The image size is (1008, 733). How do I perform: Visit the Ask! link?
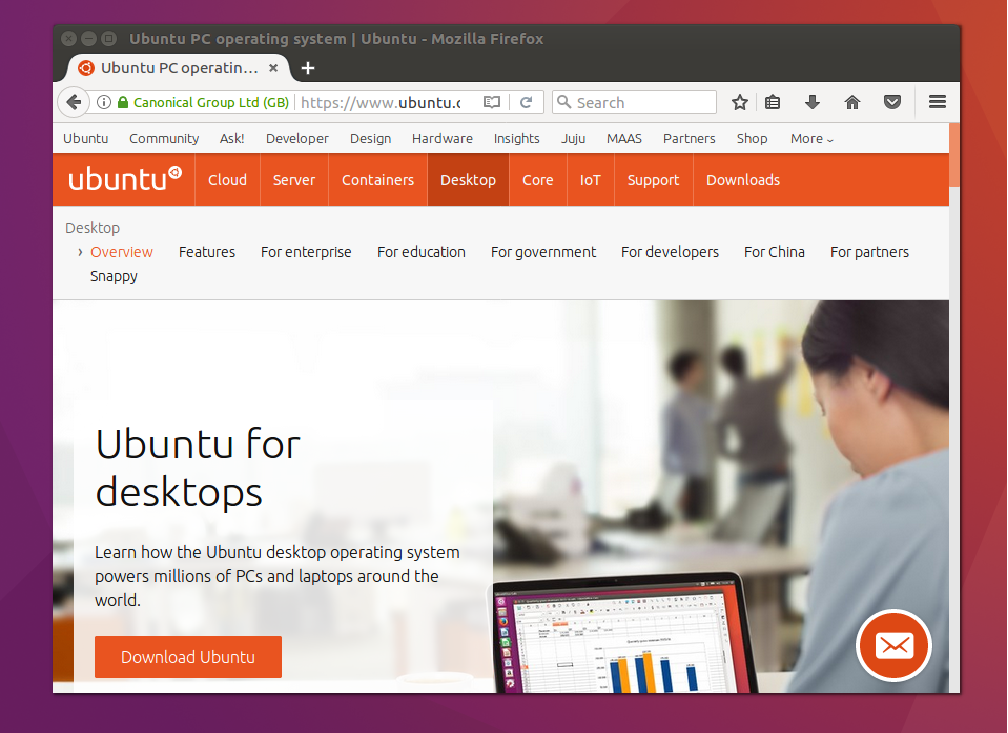[232, 139]
